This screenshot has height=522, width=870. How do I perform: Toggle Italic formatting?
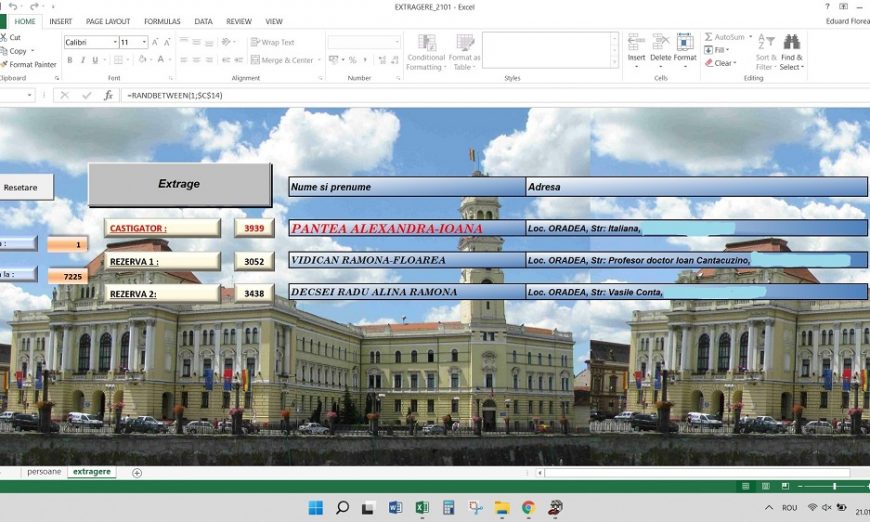(84, 60)
